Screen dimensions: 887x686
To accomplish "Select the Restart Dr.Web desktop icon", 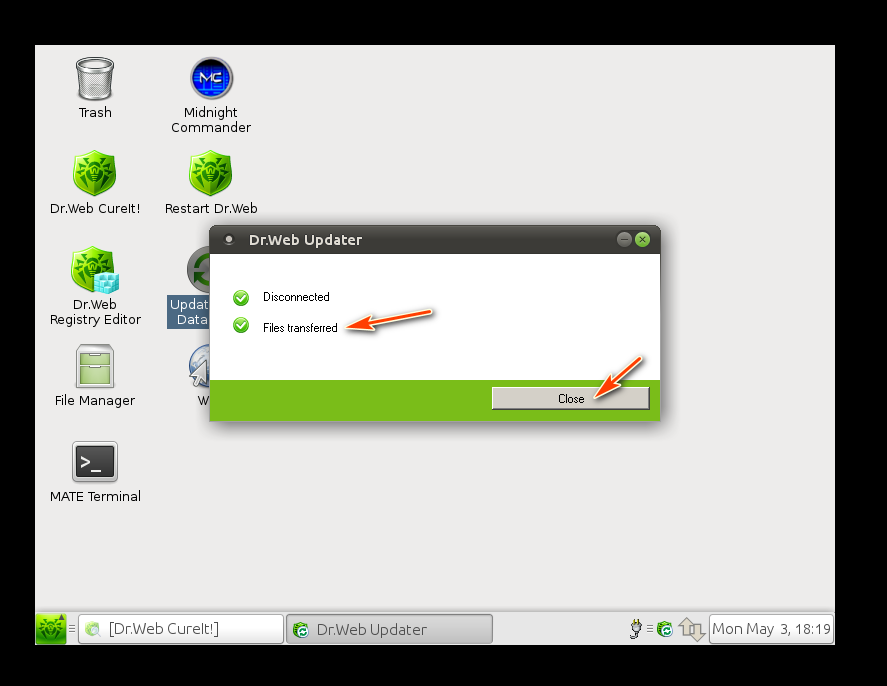I will pyautogui.click(x=210, y=173).
